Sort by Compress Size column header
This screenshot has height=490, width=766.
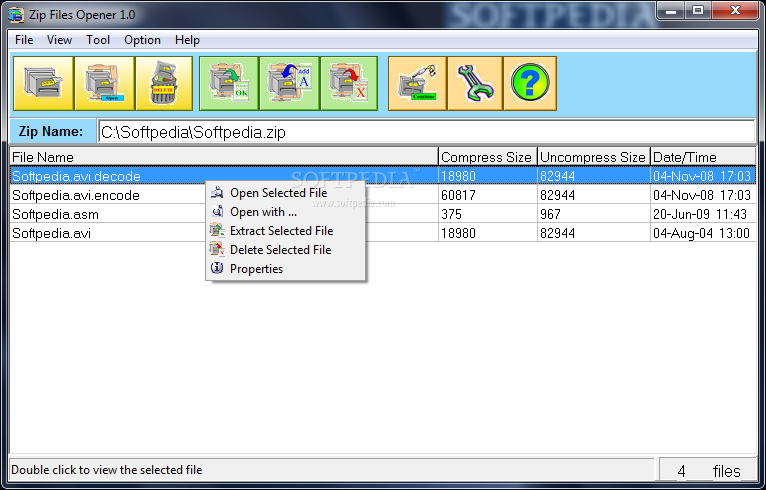click(x=488, y=157)
